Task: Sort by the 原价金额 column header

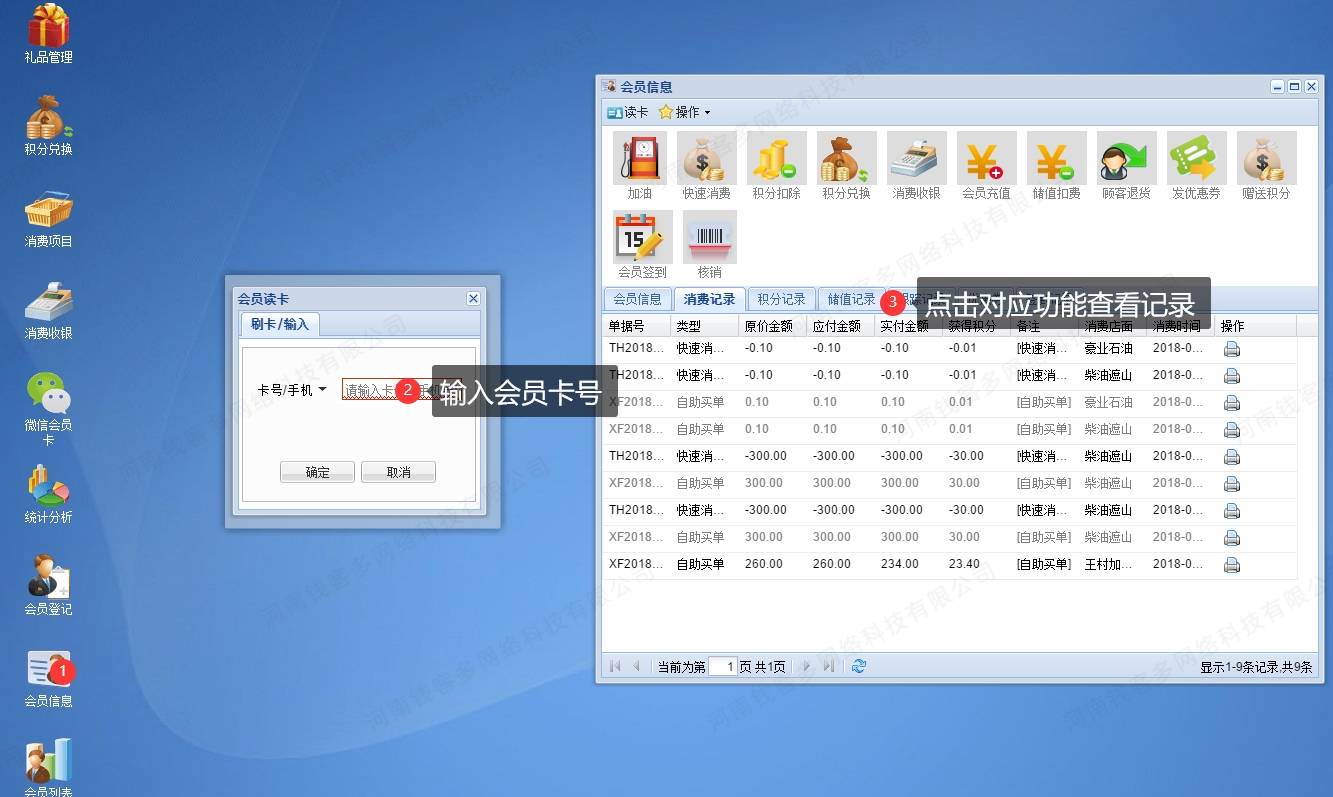Action: 773,326
